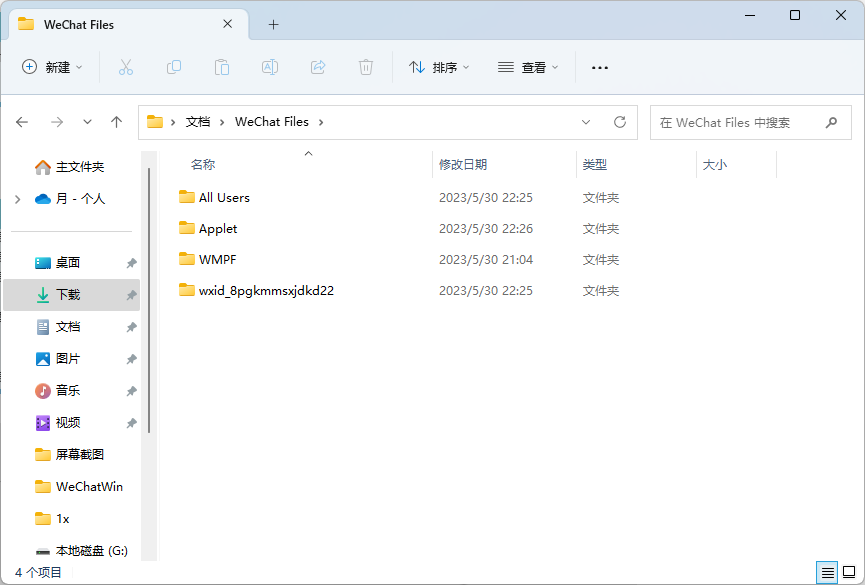Click the search magnifier icon

click(831, 123)
